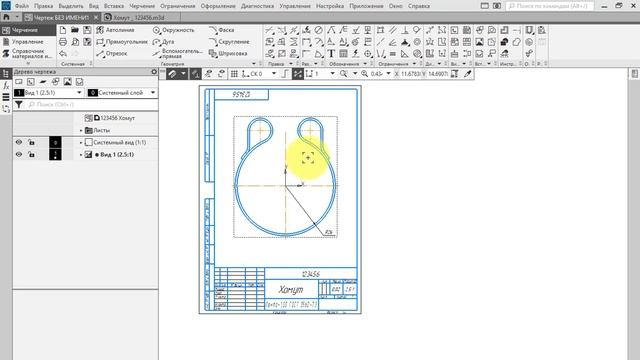Open the Правка menu

(x=44, y=6)
